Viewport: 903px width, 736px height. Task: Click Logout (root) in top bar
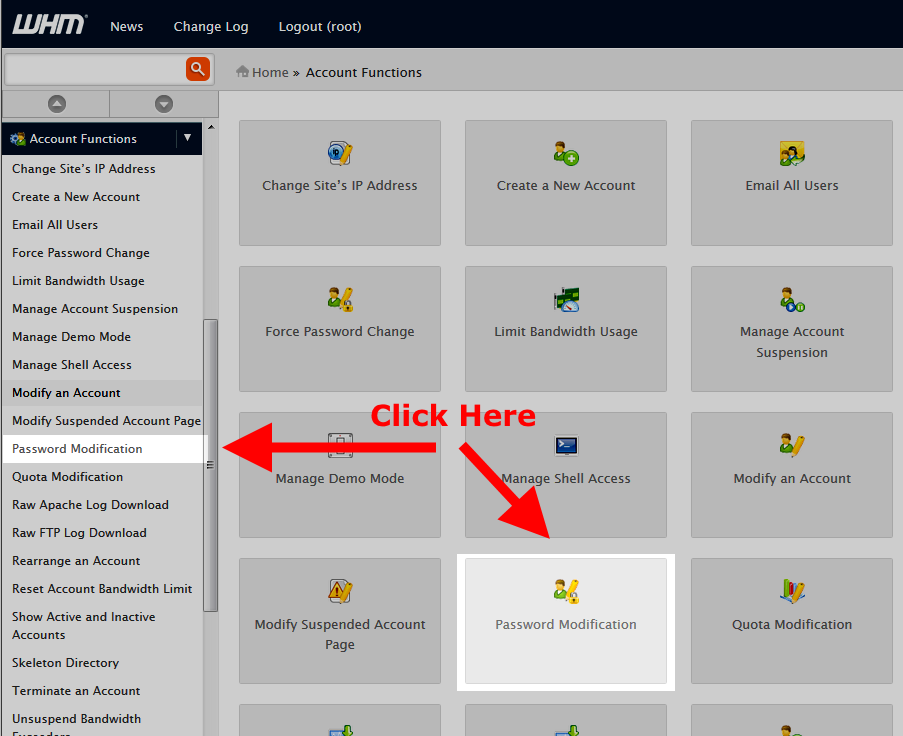coord(320,26)
